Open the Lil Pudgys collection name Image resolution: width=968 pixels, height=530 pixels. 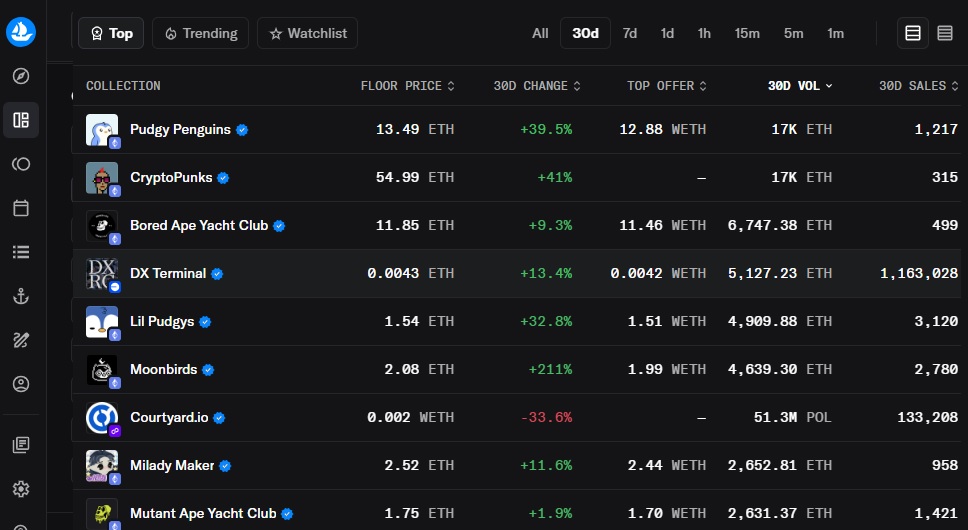162,321
